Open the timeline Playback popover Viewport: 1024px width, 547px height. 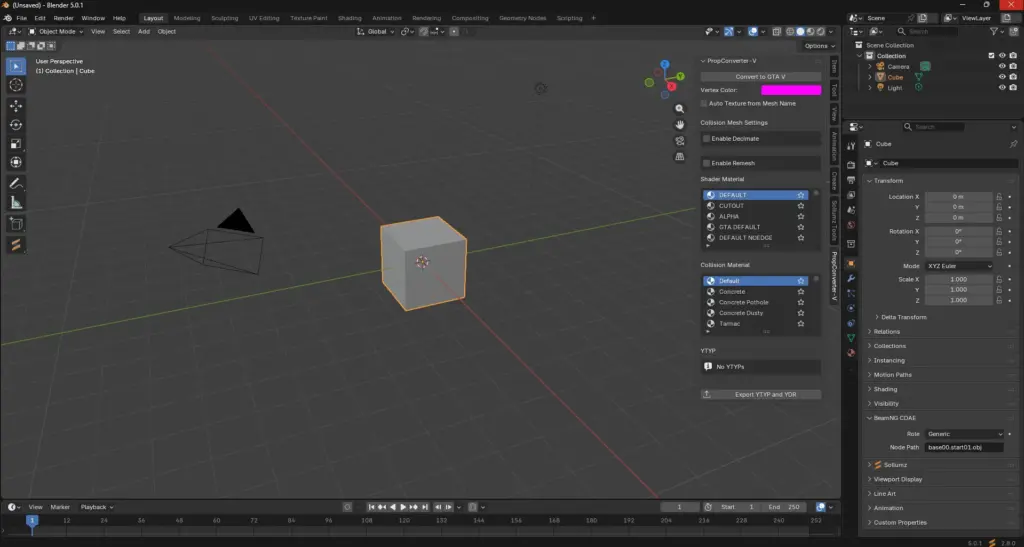coord(97,507)
